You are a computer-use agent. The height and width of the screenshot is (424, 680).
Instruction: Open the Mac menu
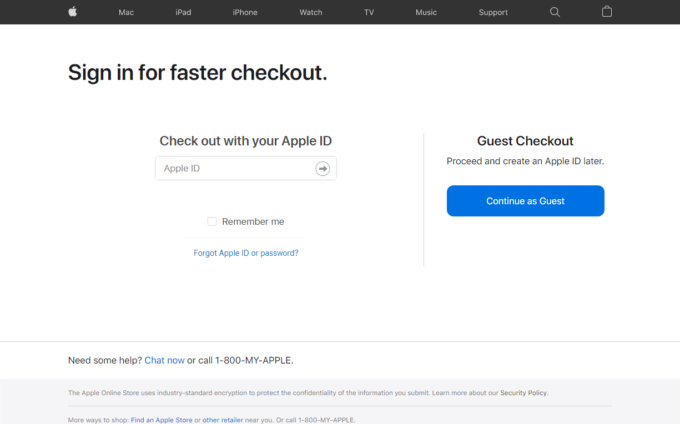click(126, 13)
